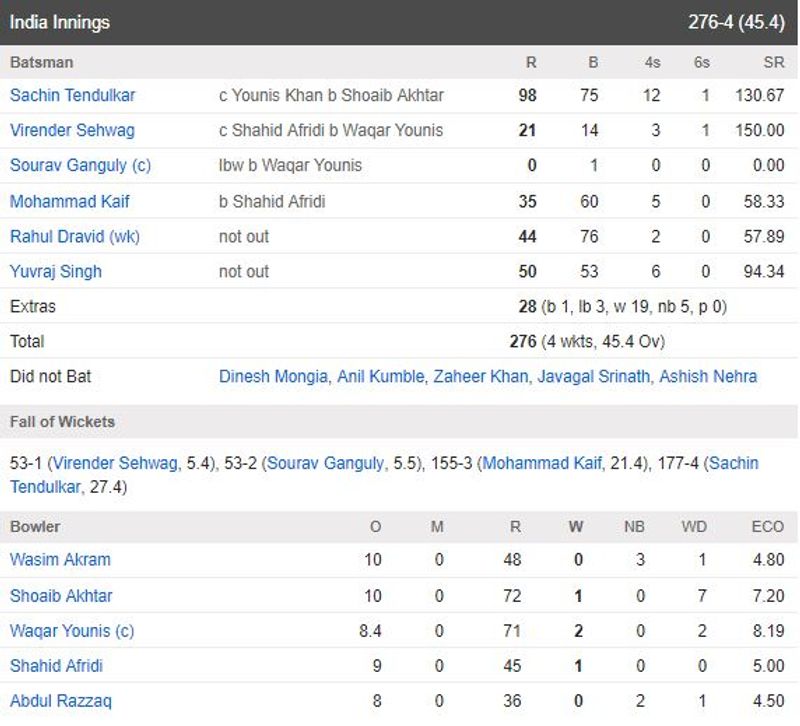800x726 pixels.
Task: Click Anil Kumble in Did not Bat
Action: [380, 377]
